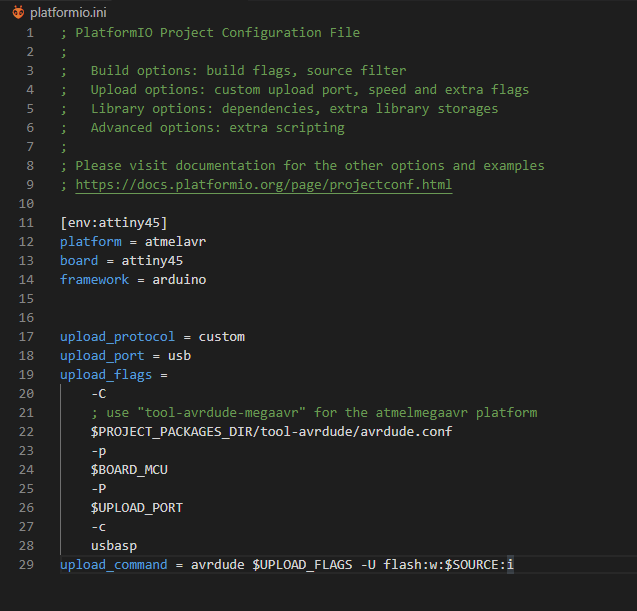Click the board key on line 12
The height and width of the screenshot is (611, 637).
(79, 261)
